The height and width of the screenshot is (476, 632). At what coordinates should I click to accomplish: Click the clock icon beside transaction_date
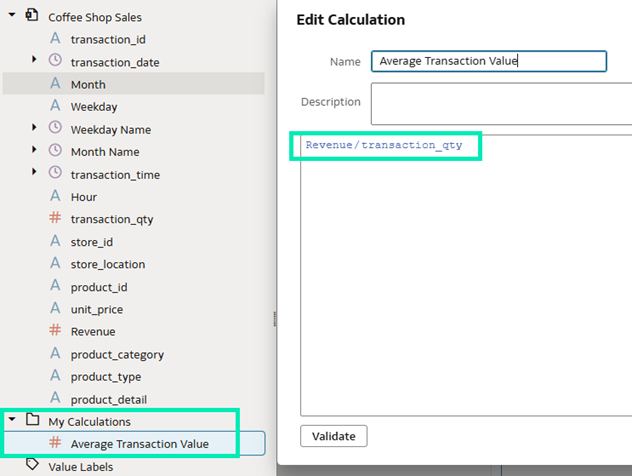tap(55, 62)
